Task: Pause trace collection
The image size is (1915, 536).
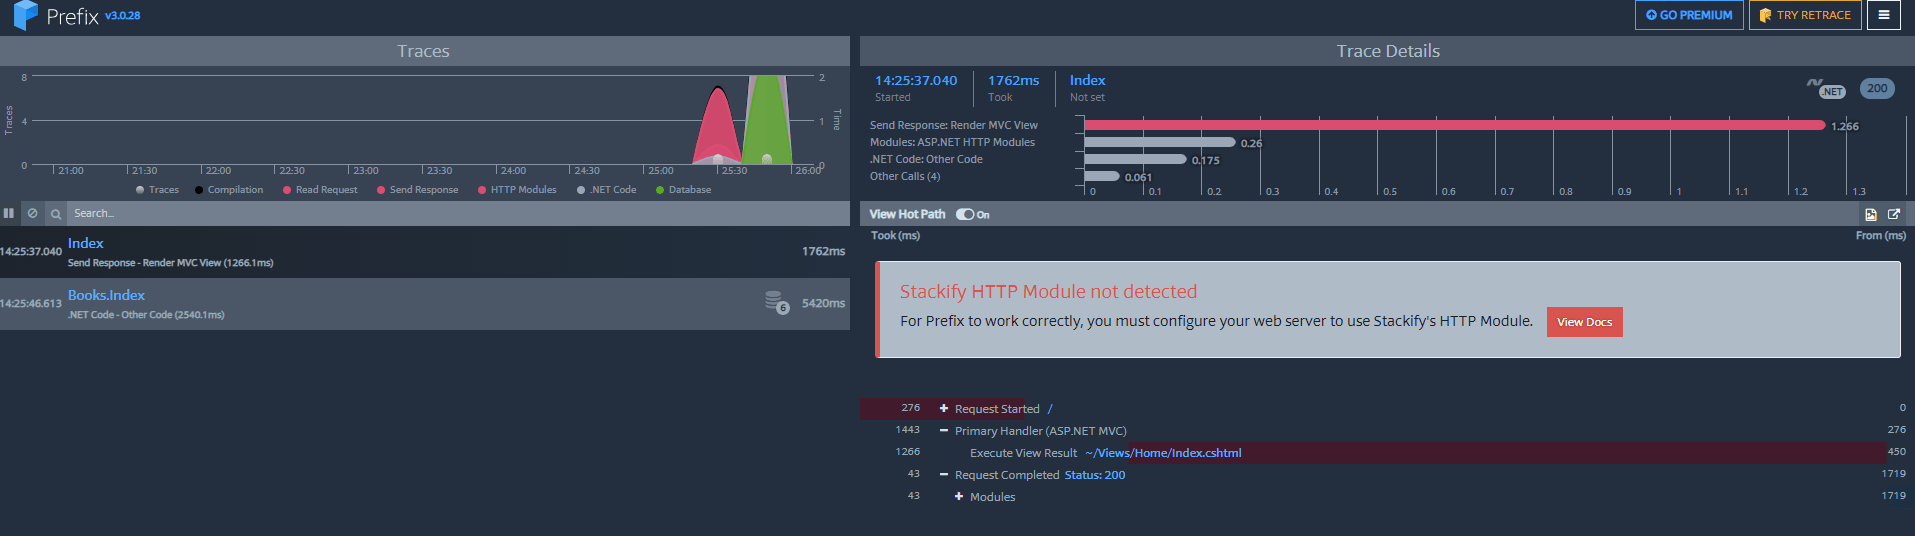Action: 9,213
